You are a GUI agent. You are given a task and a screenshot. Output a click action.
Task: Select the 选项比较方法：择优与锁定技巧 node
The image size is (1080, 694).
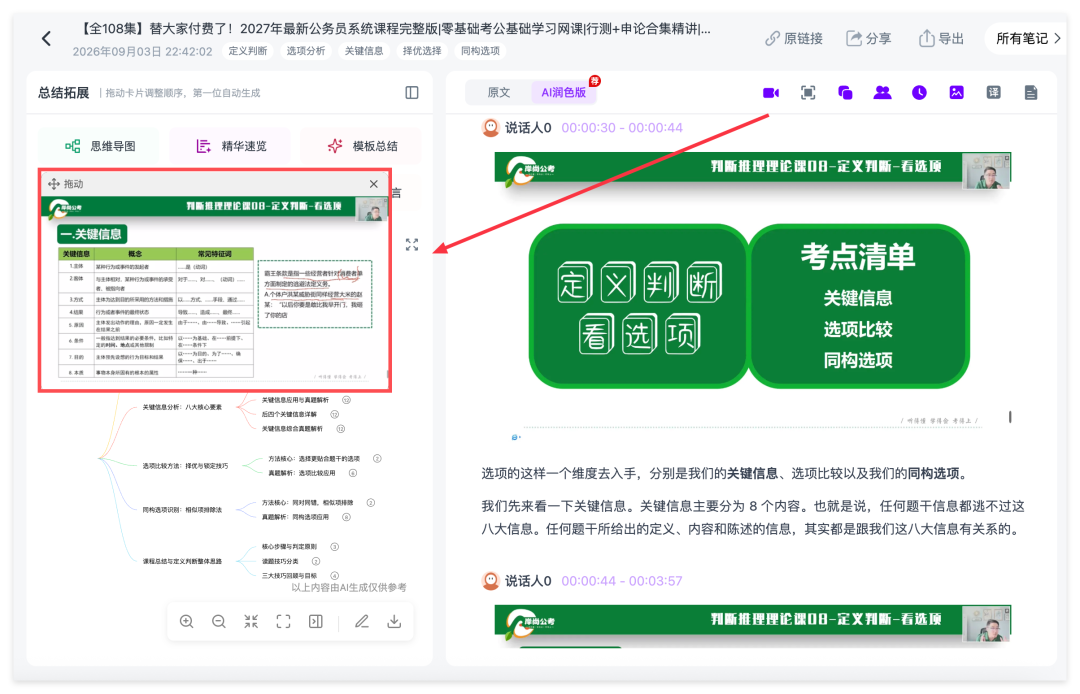click(x=185, y=466)
